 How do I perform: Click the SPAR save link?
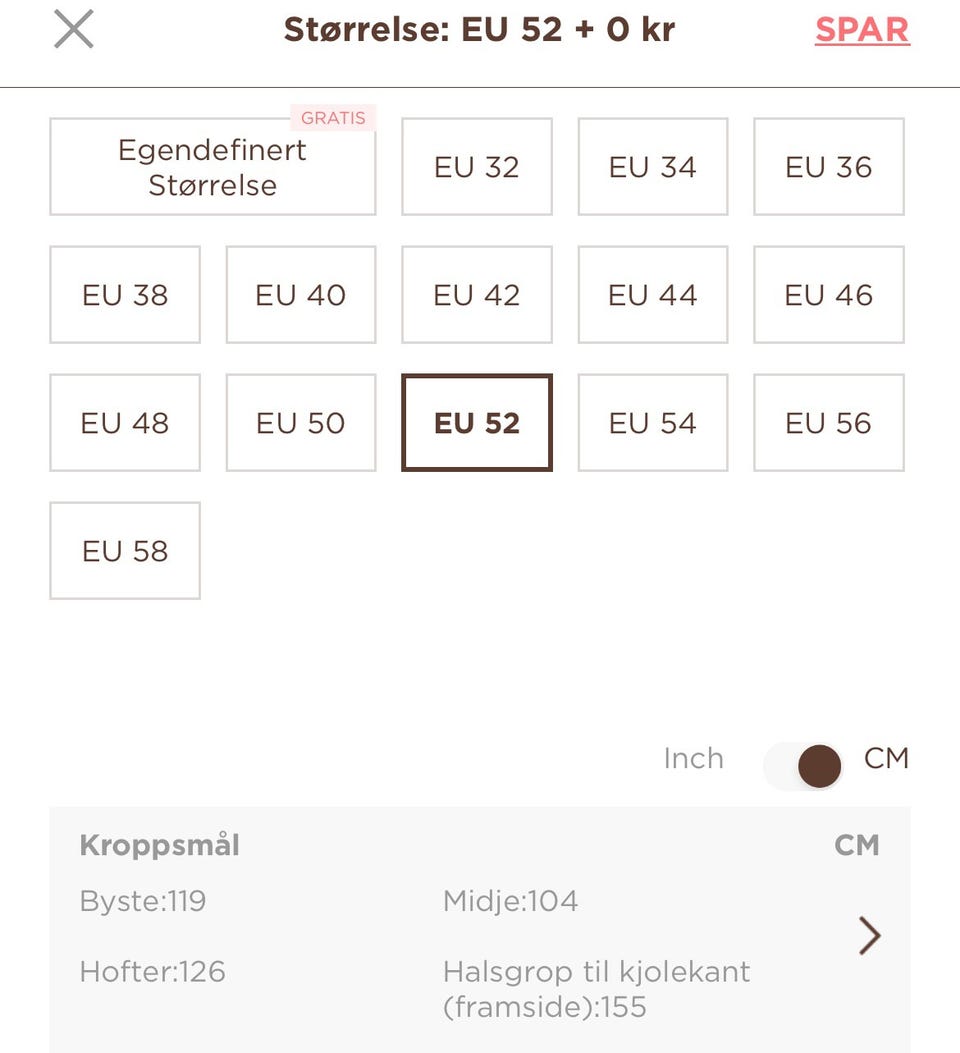pyautogui.click(x=862, y=30)
